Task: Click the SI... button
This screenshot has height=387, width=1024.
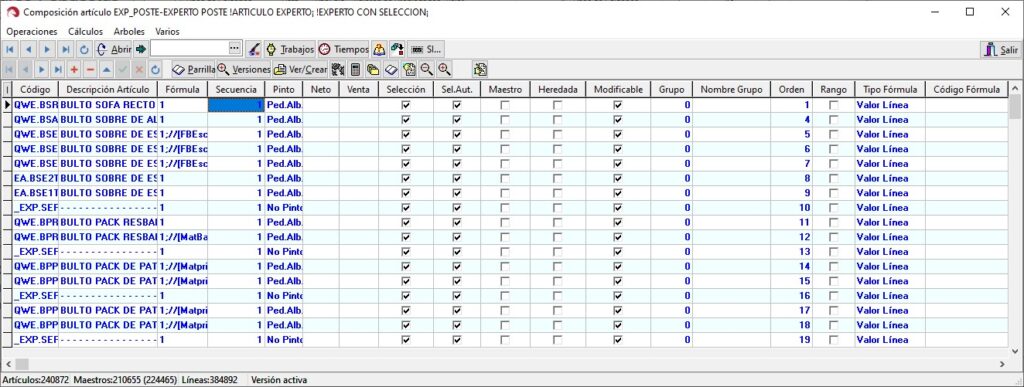Action: pos(426,49)
